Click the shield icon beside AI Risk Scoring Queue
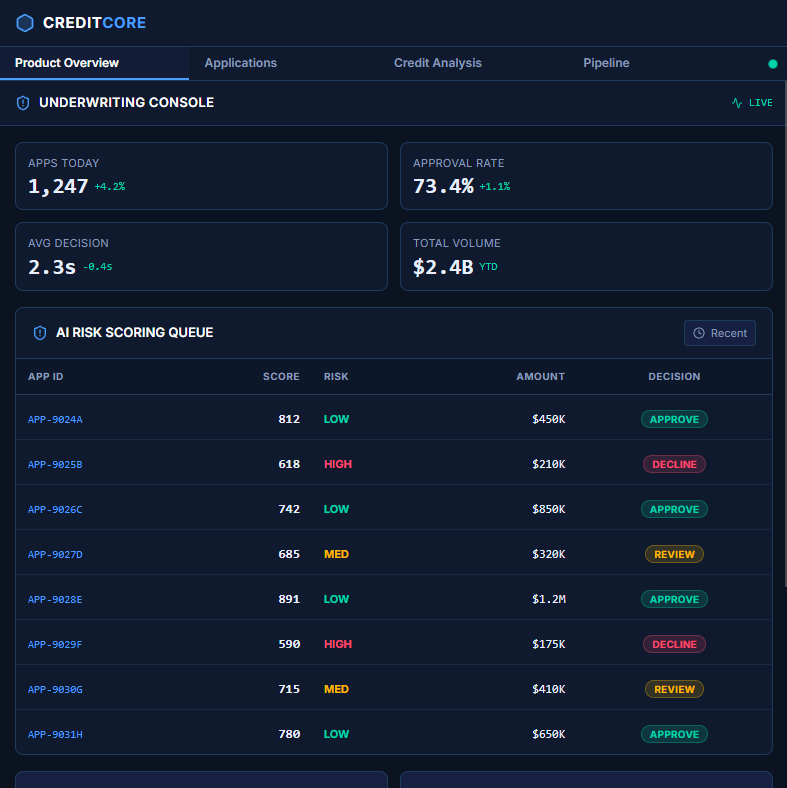 tap(40, 333)
